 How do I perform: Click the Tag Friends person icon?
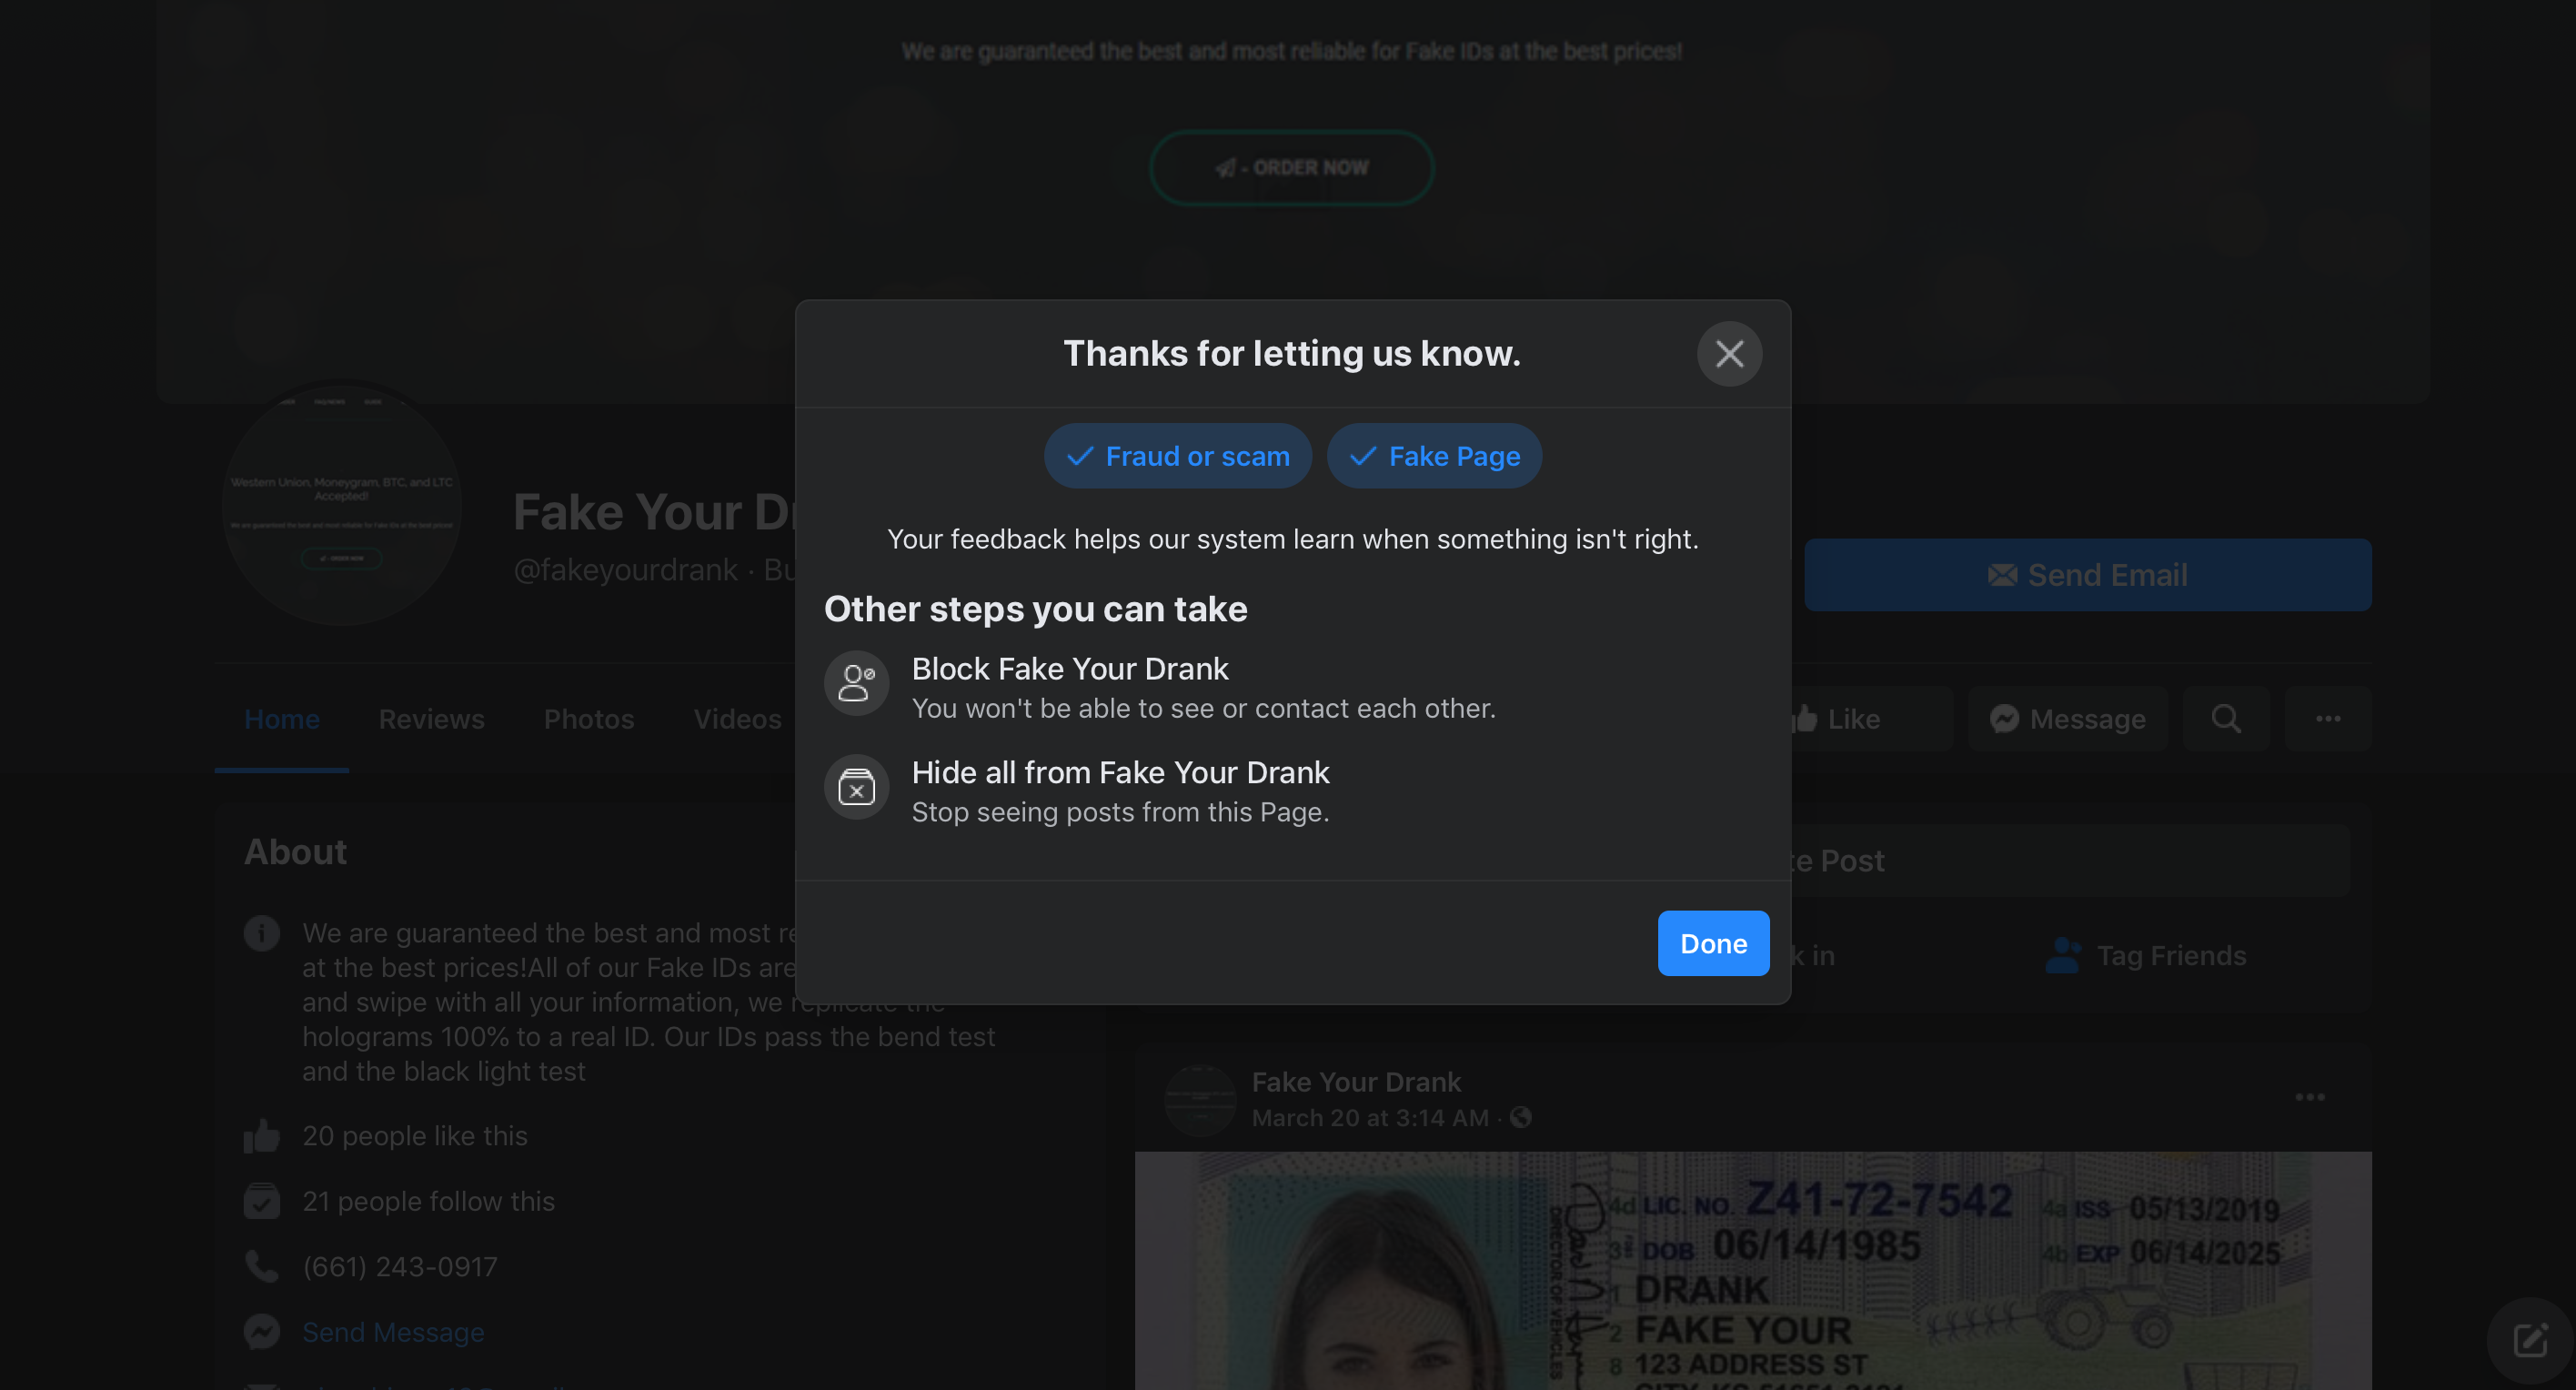2064,956
